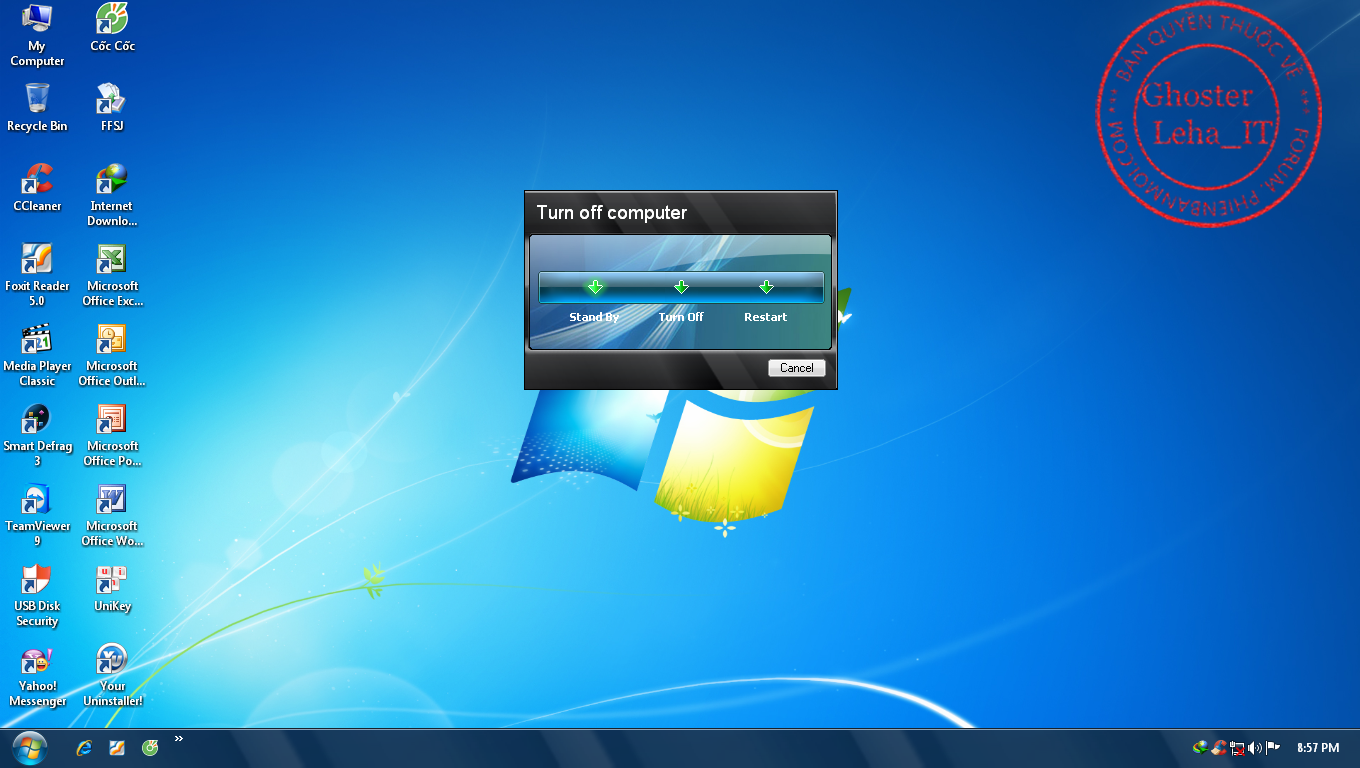Open CCleaner from the system tray
Image resolution: width=1360 pixels, height=768 pixels.
(1219, 747)
